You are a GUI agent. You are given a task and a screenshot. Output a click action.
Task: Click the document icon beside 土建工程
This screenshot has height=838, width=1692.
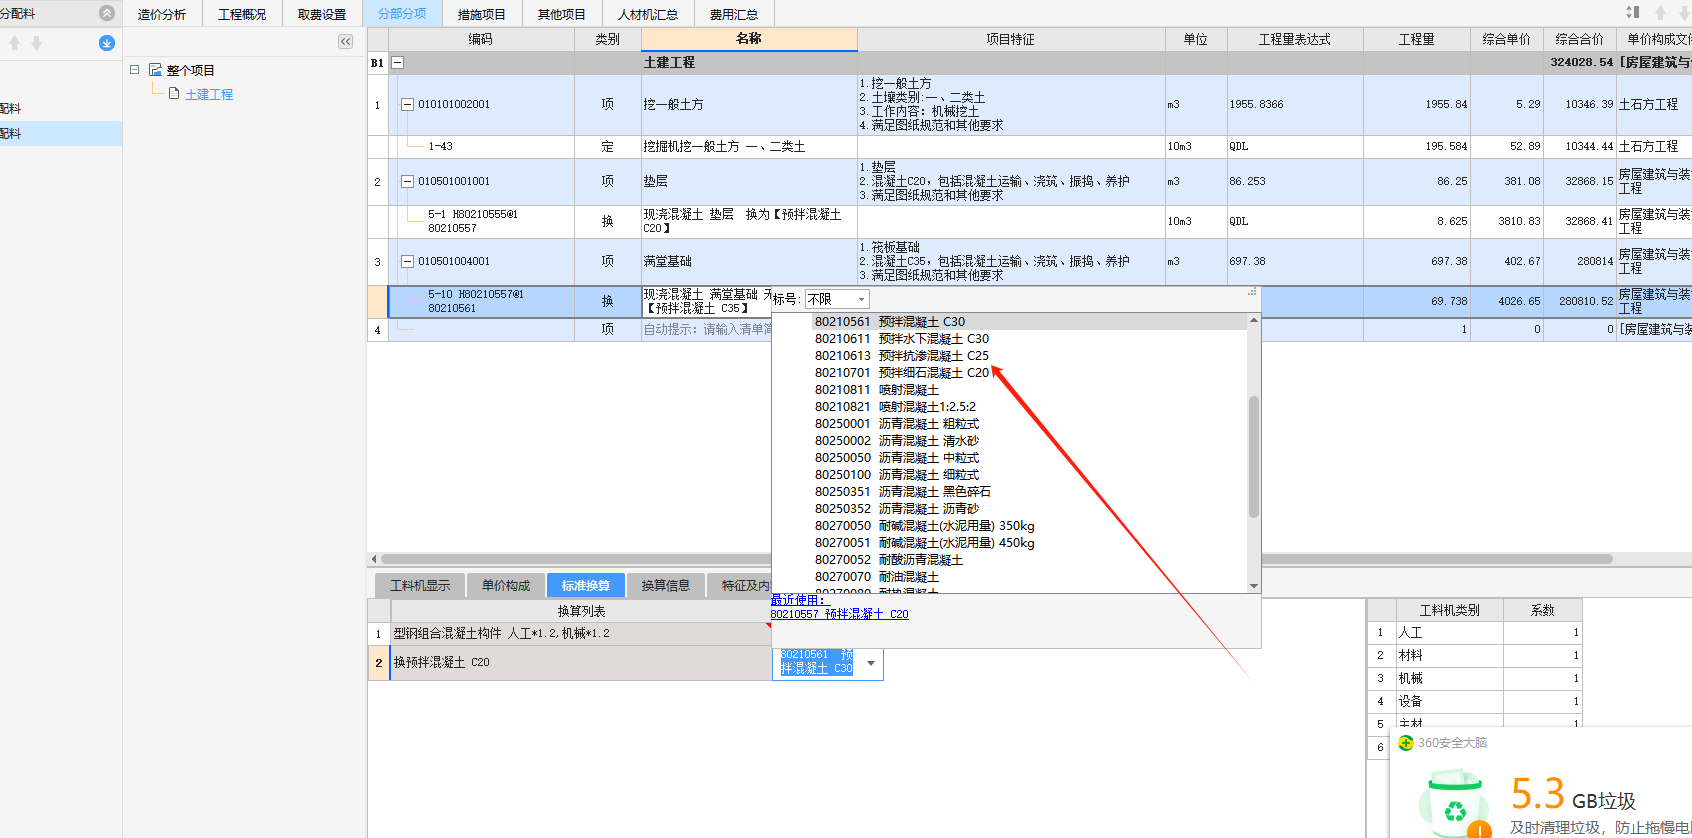pos(174,93)
